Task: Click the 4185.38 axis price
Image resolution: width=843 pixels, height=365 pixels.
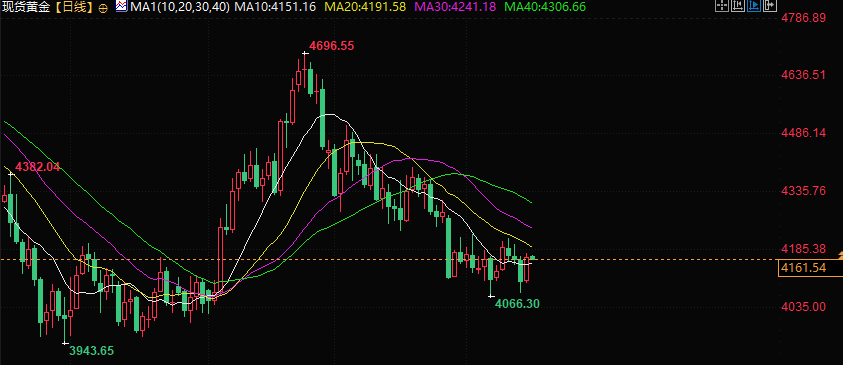Action: (803, 249)
